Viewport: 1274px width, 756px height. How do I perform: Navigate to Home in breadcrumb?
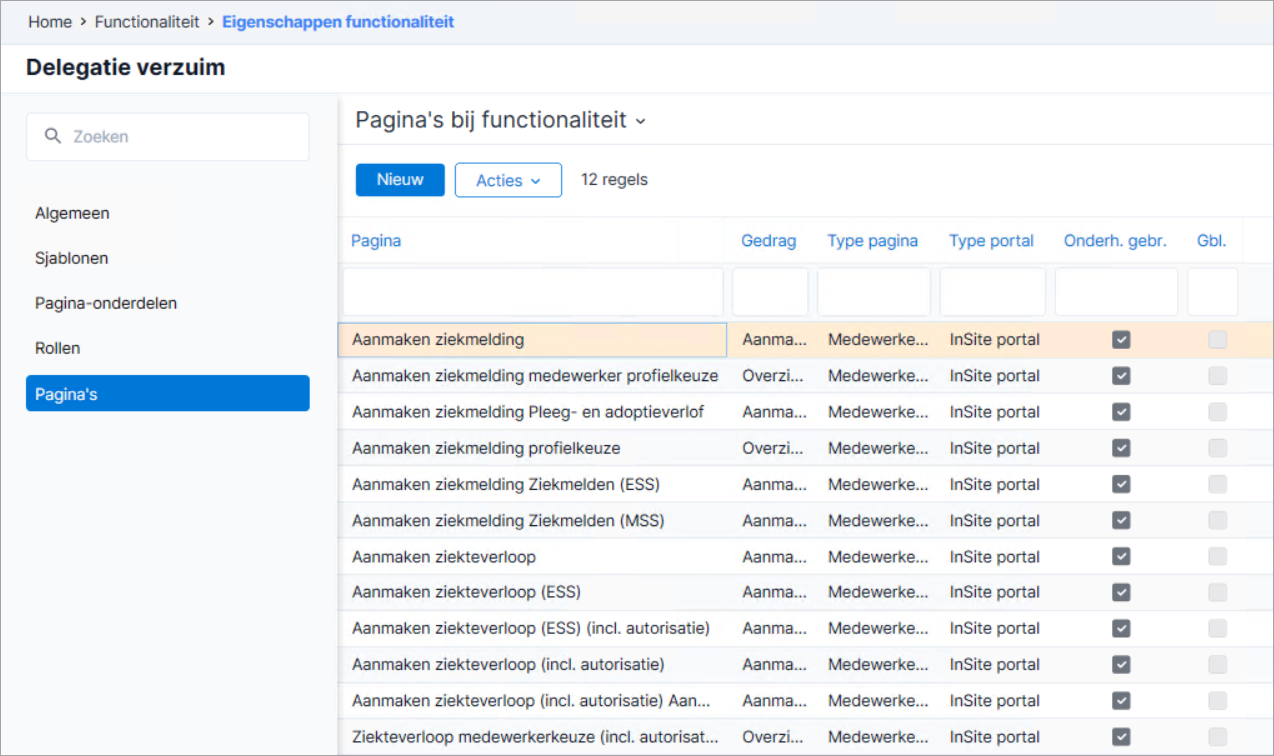tap(50, 22)
